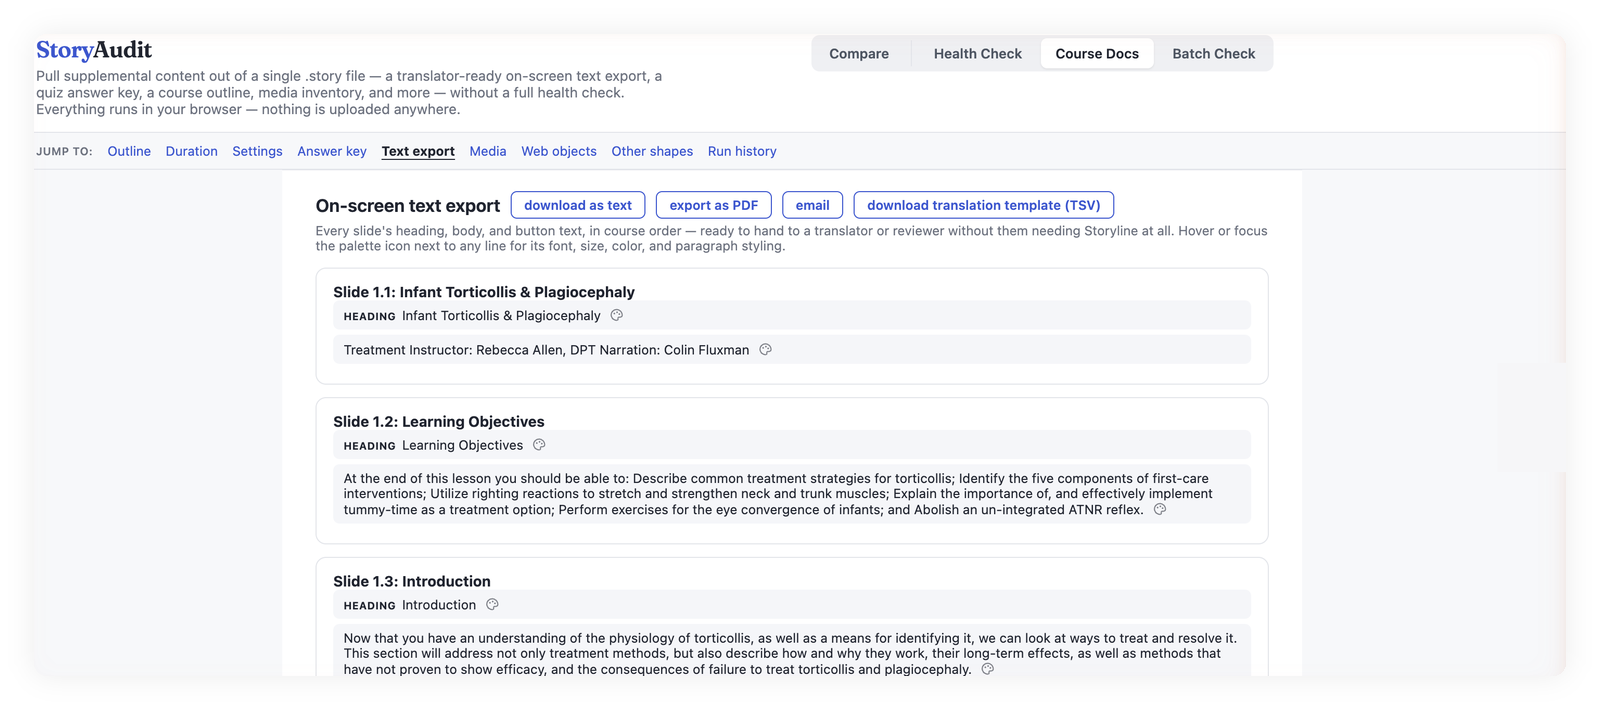
Task: Click the 'Now that you have an understanding' paragraph
Action: [x=790, y=653]
